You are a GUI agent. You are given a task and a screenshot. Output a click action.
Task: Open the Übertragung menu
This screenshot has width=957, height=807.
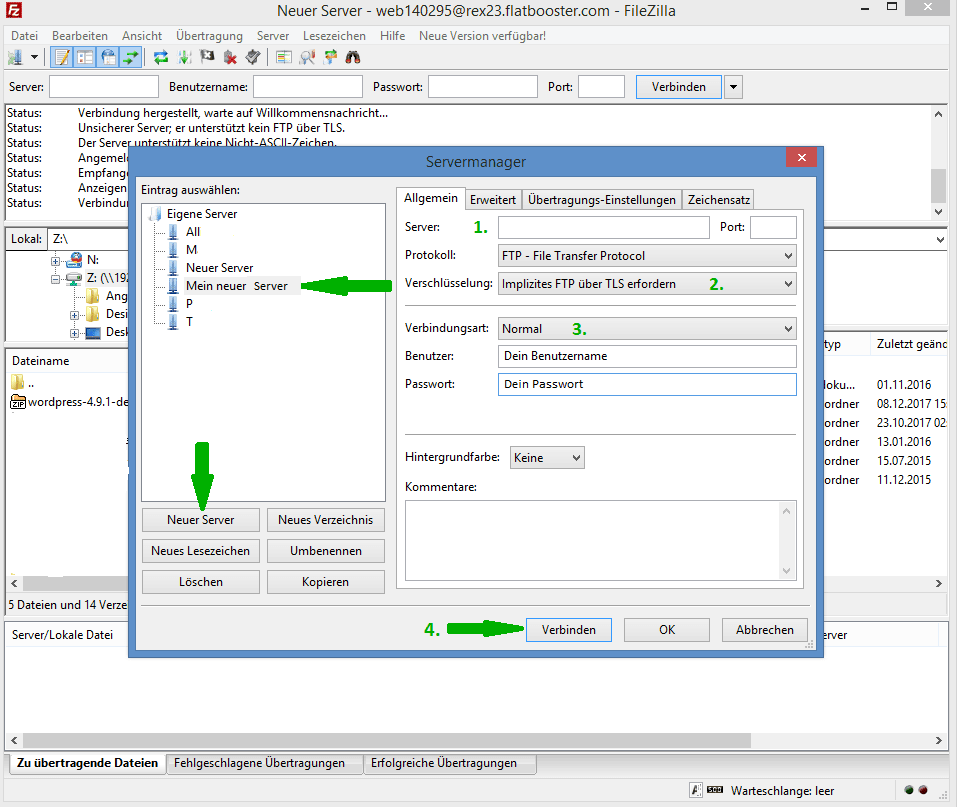pyautogui.click(x=209, y=36)
